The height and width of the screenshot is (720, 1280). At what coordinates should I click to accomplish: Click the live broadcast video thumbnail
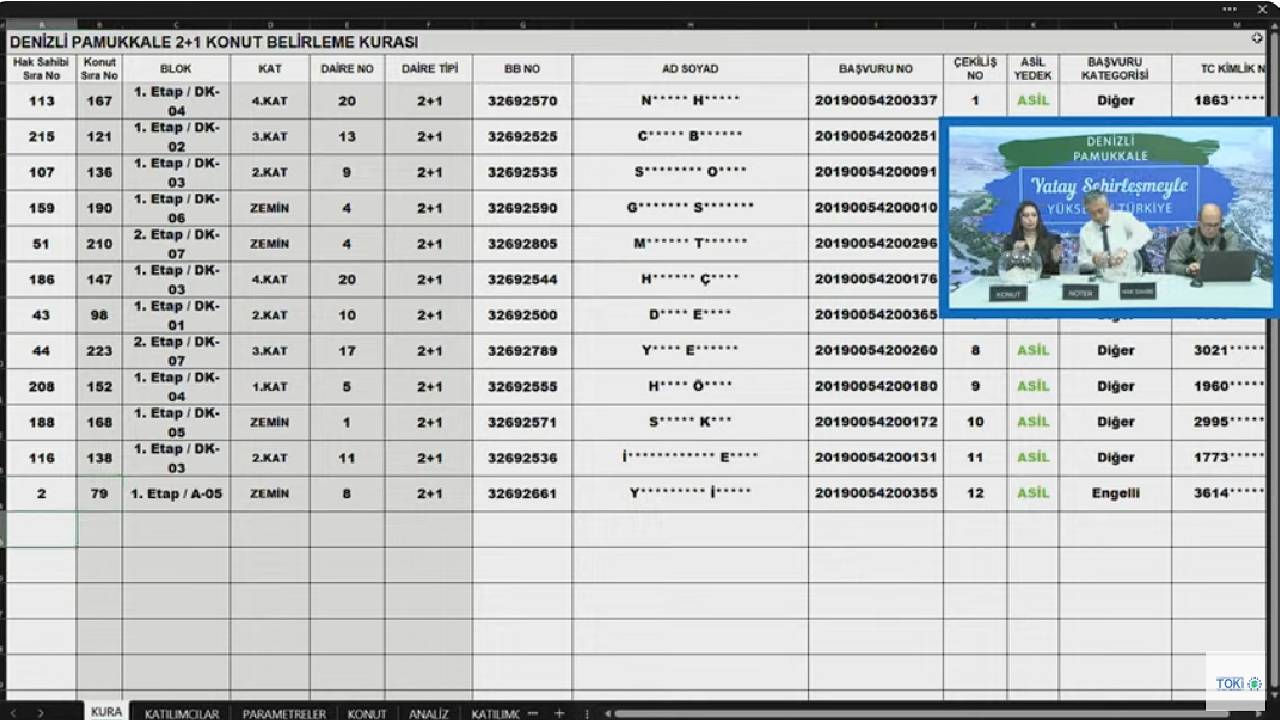pyautogui.click(x=1108, y=218)
